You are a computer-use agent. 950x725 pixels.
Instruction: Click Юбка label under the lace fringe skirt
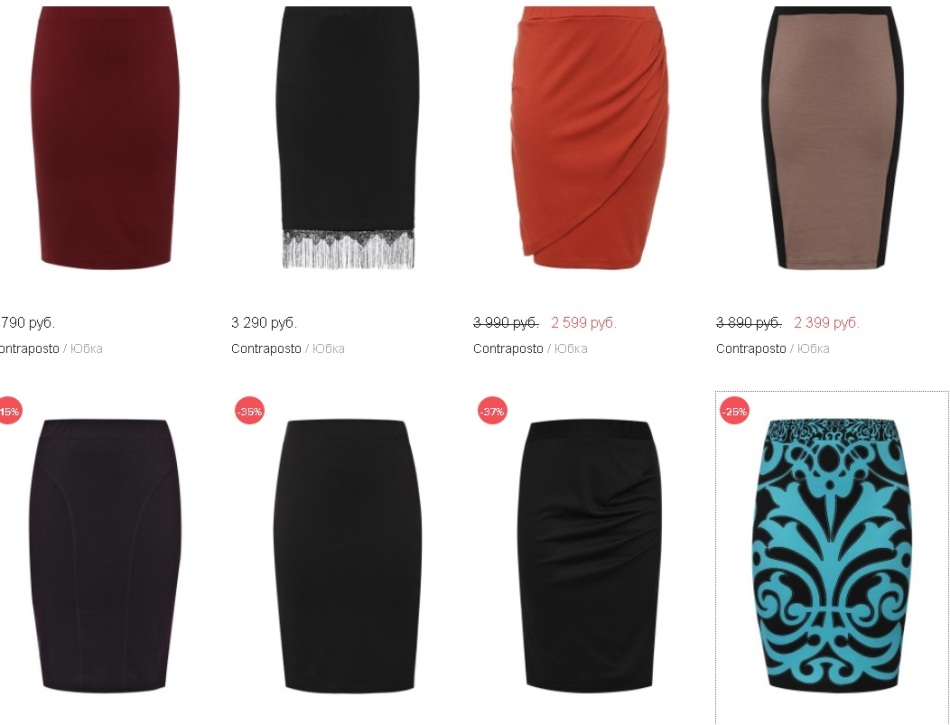point(328,349)
